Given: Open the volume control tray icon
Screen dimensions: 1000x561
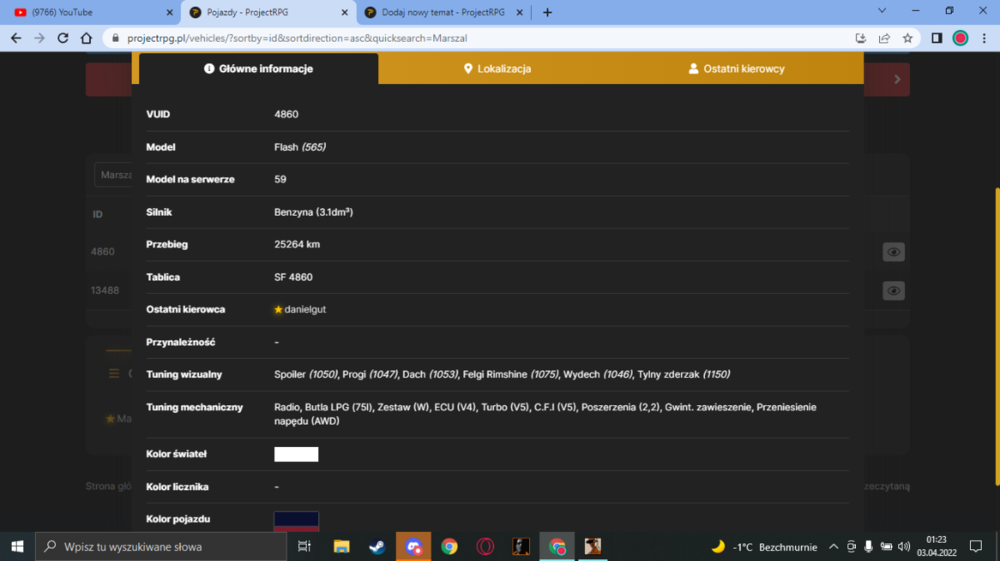Looking at the screenshot, I should (904, 546).
